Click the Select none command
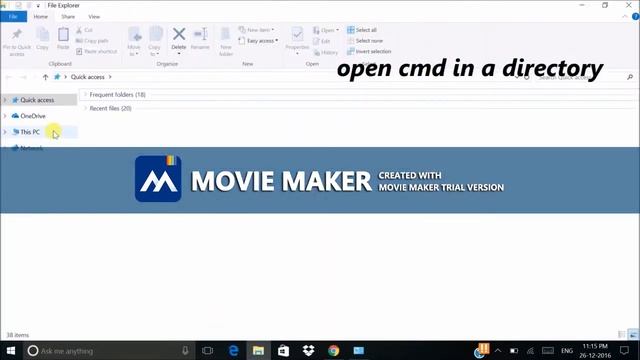640x360 pixels. pos(365,41)
